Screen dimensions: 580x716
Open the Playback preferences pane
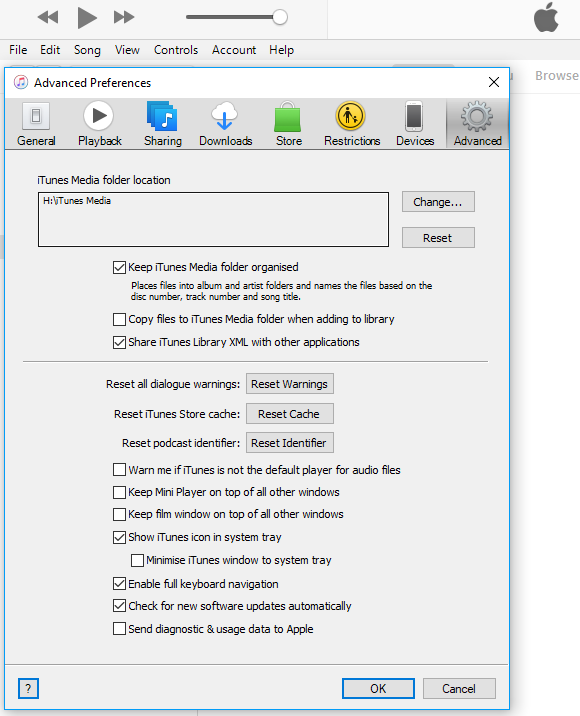[x=100, y=124]
